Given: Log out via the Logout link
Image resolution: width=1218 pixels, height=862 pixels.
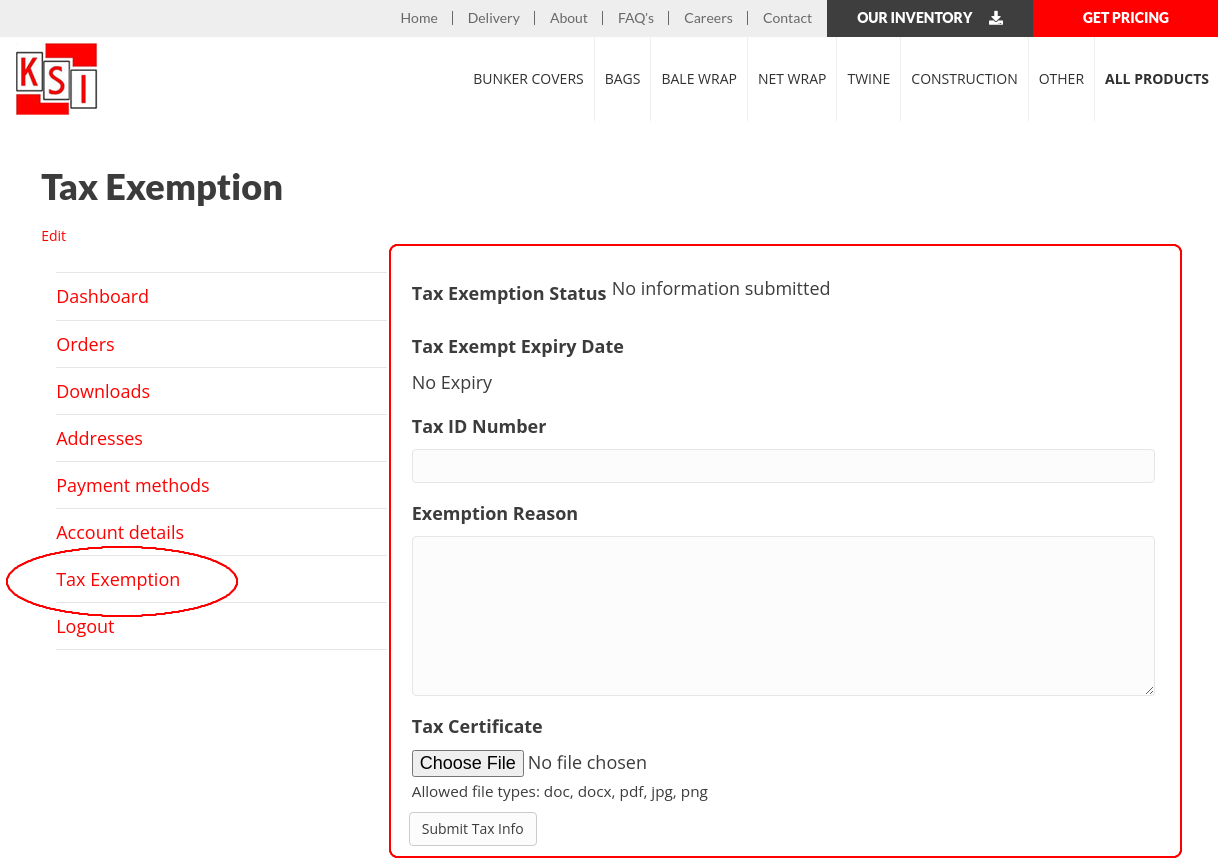Looking at the screenshot, I should tap(85, 626).
